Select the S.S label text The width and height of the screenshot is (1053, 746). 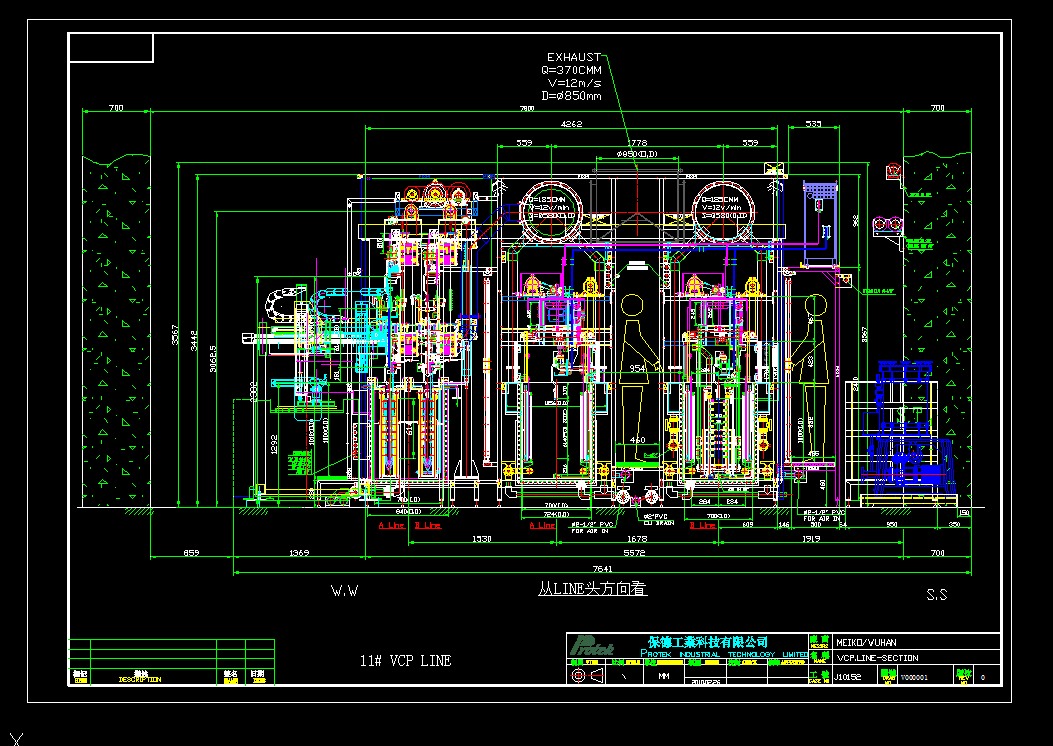click(937, 594)
